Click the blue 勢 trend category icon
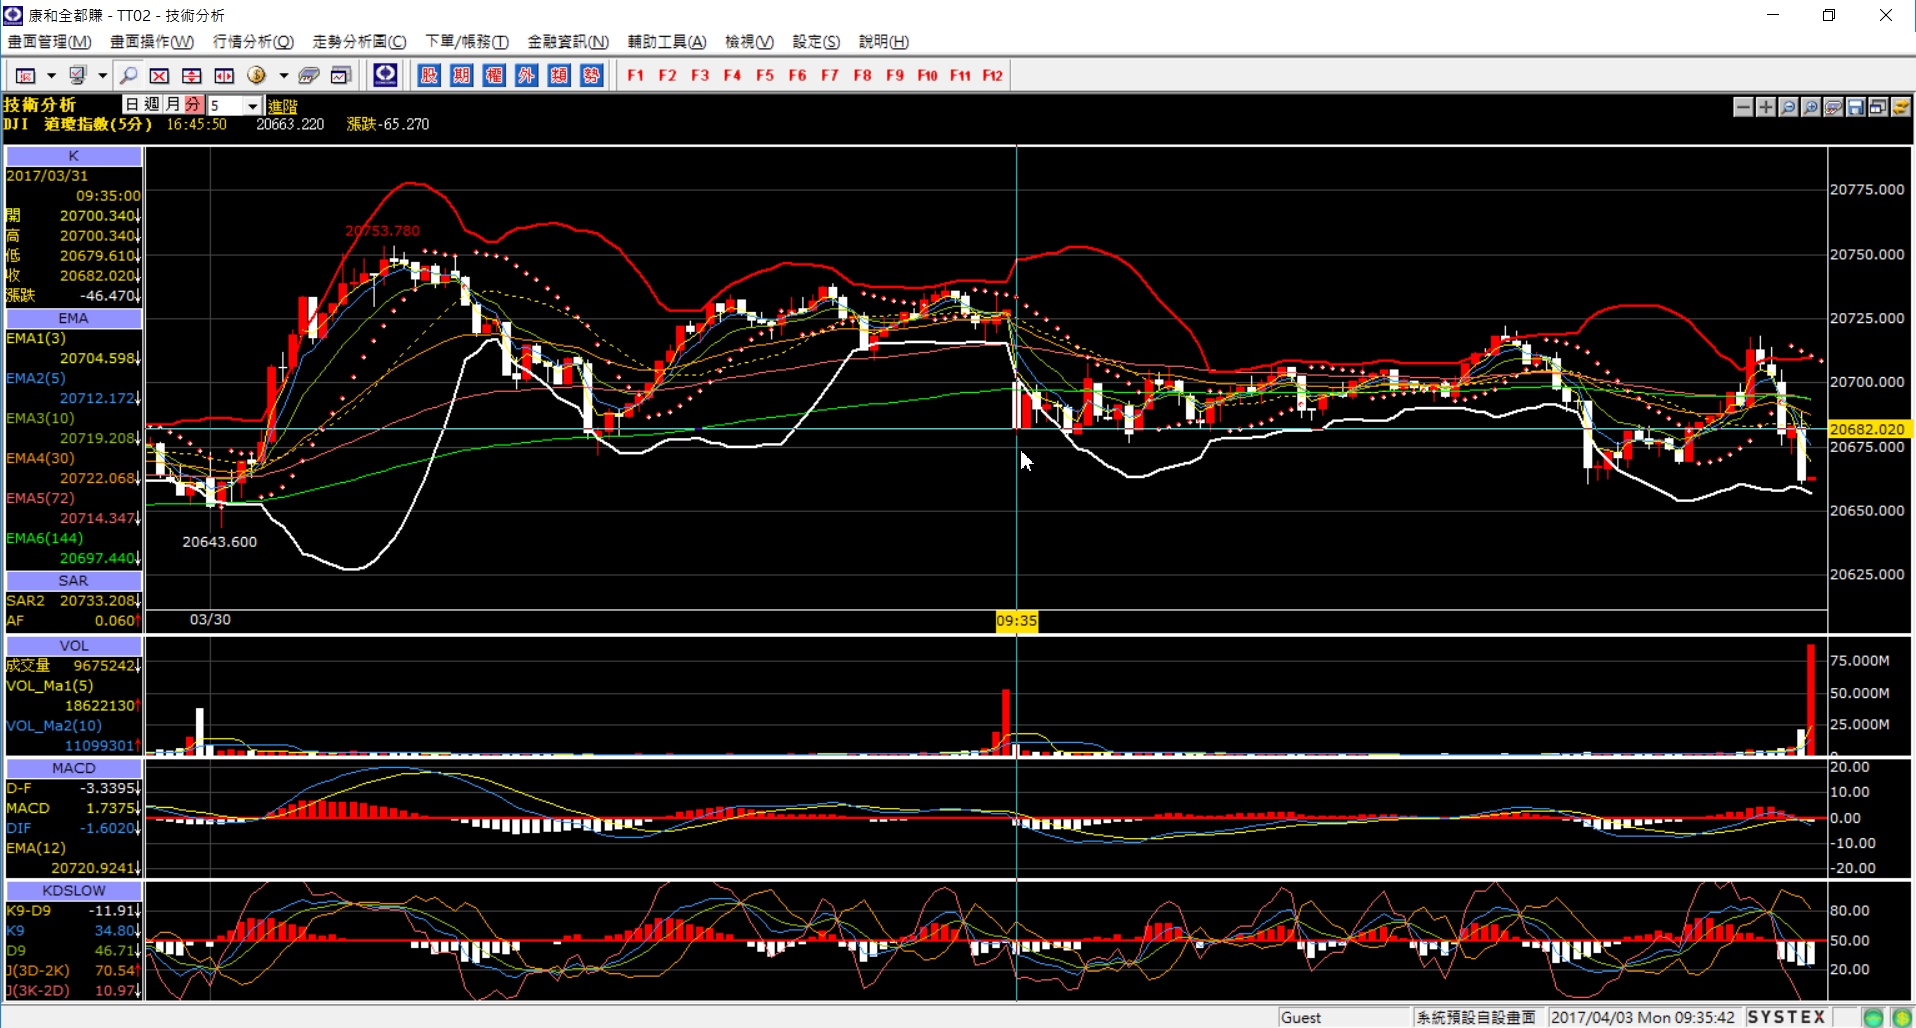The height and width of the screenshot is (1028, 1916). pyautogui.click(x=591, y=75)
